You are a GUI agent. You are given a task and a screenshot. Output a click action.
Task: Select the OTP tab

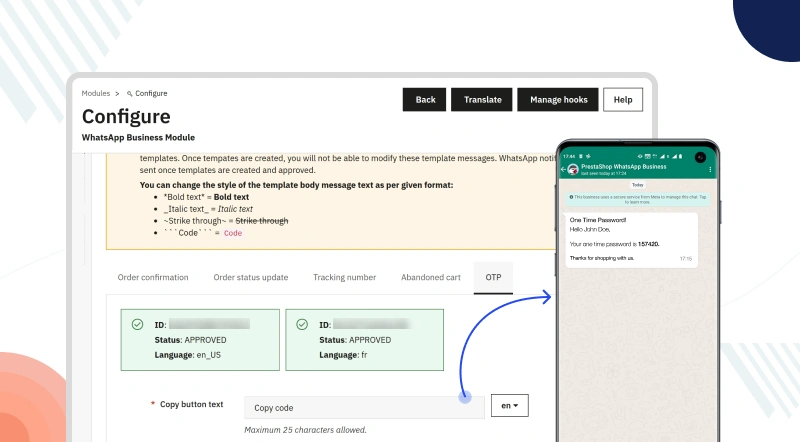tap(493, 277)
